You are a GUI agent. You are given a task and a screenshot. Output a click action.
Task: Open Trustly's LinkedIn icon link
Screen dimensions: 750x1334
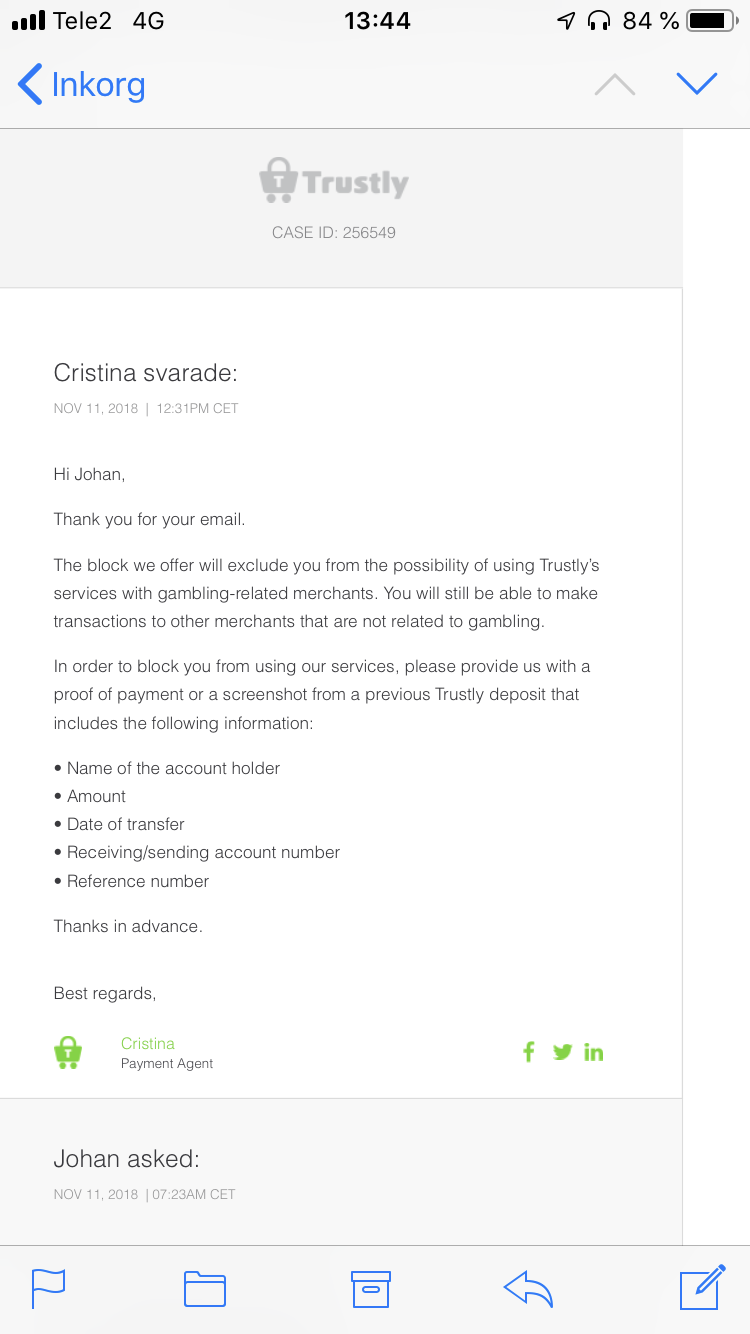point(594,1052)
